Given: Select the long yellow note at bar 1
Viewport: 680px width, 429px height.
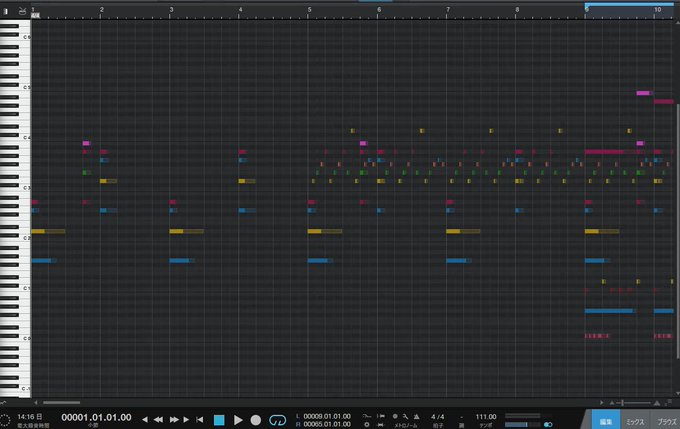Looking at the screenshot, I should [x=48, y=231].
